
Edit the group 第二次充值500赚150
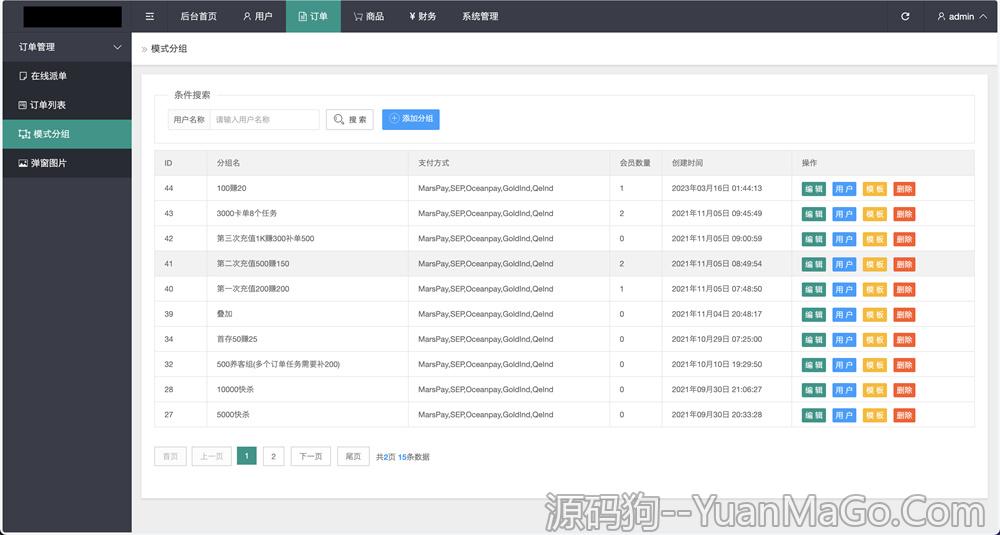pos(814,264)
